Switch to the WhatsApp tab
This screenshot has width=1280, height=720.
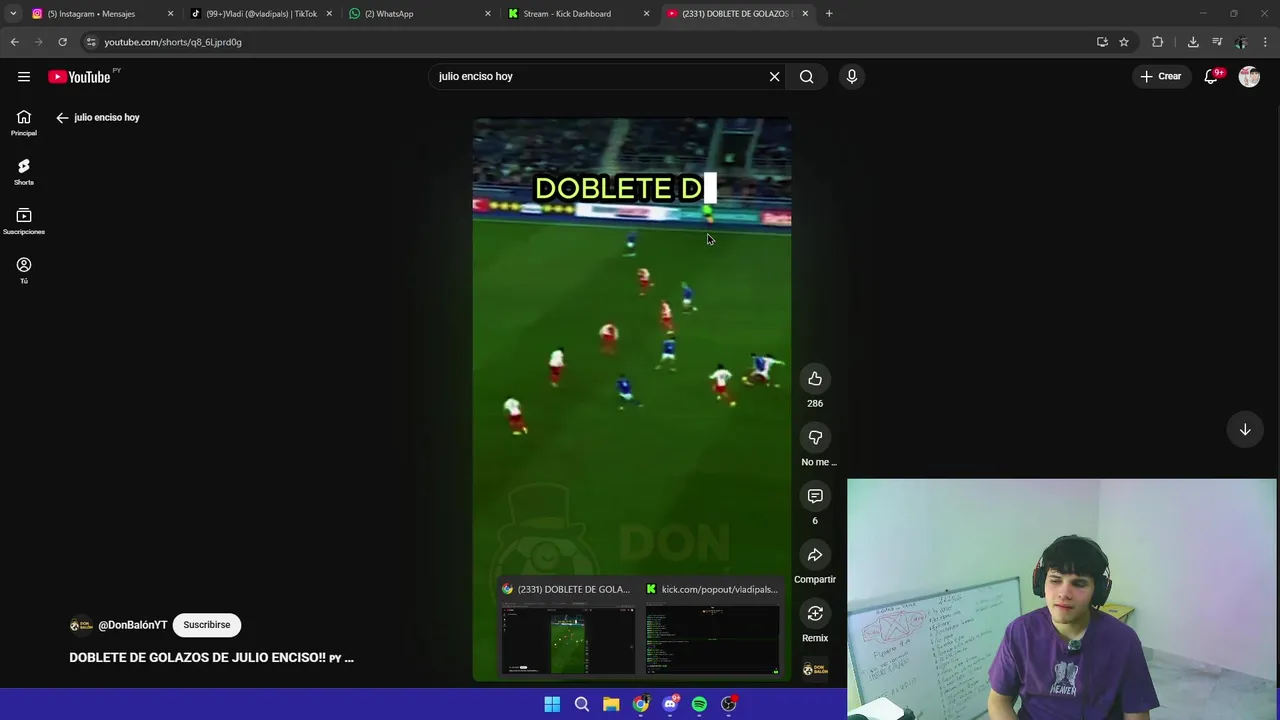click(420, 14)
